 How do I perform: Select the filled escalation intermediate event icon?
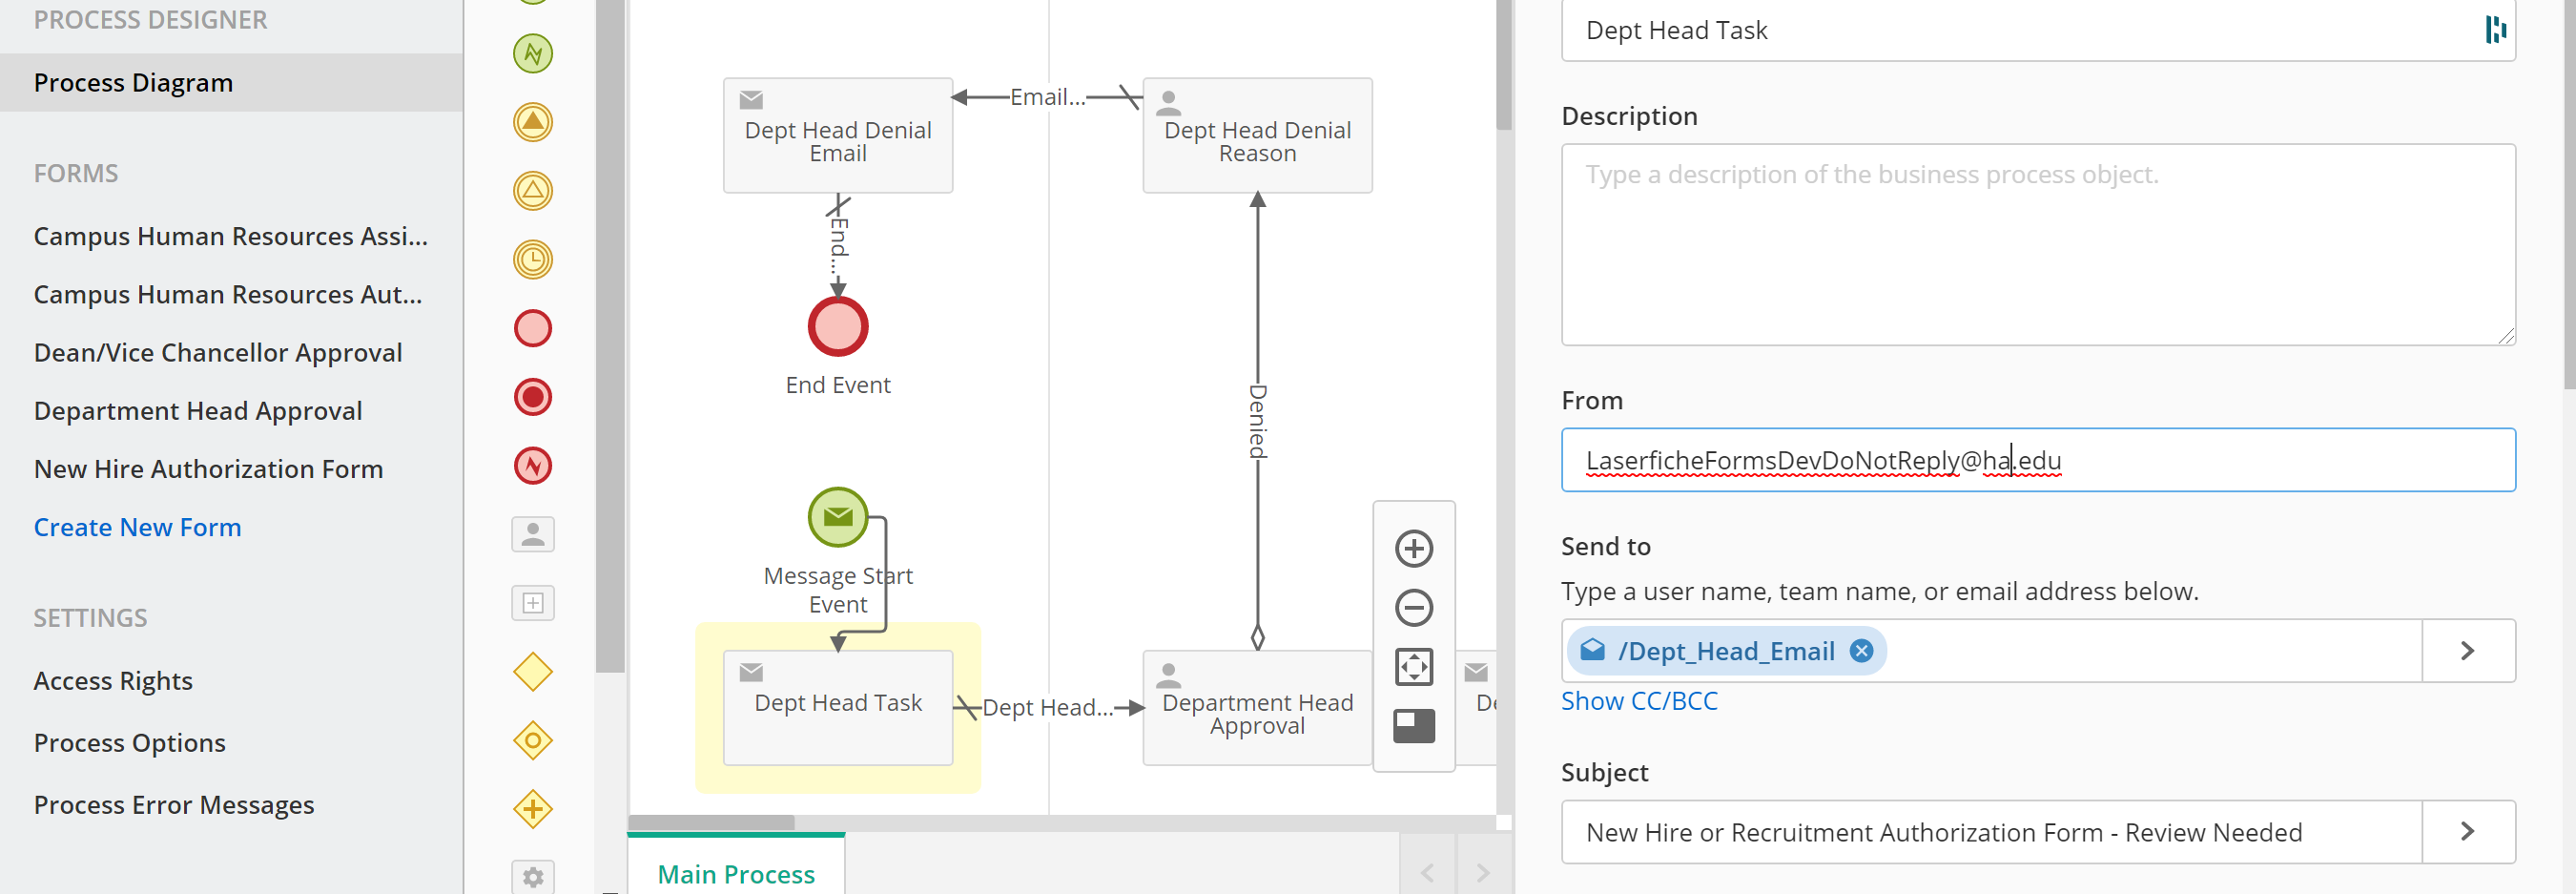(x=533, y=122)
